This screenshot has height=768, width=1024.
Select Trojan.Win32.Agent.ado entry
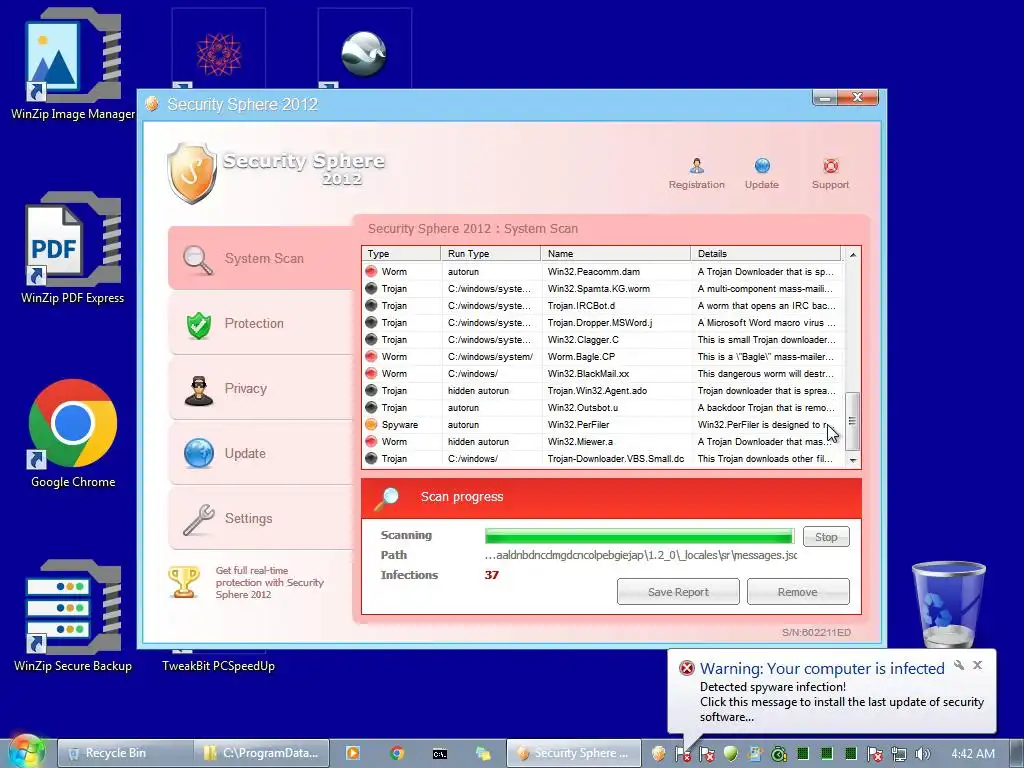[602, 391]
